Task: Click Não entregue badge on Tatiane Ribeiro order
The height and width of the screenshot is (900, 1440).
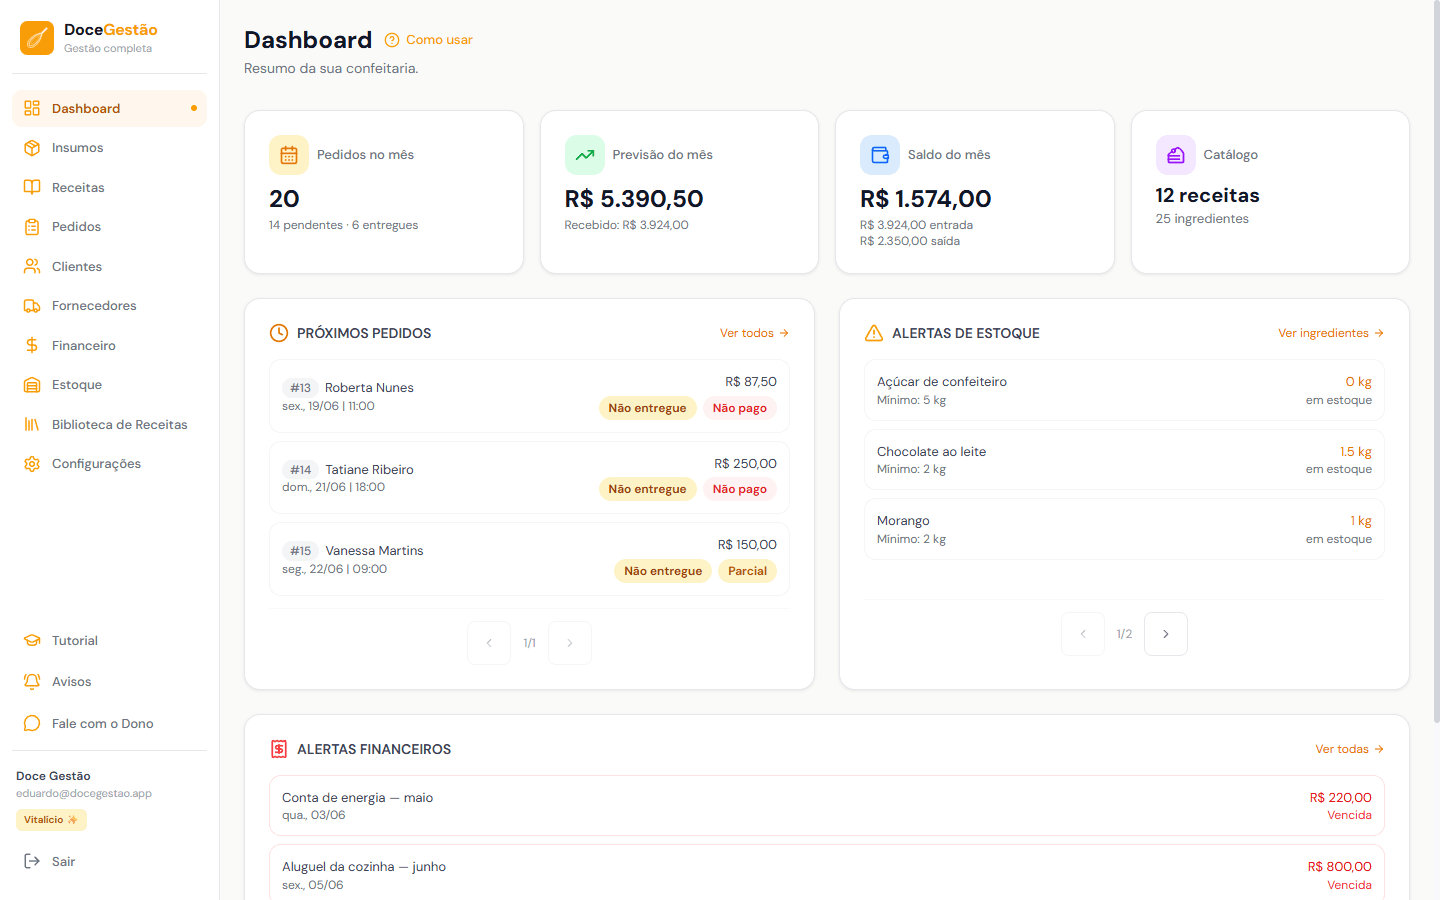Action: pyautogui.click(x=647, y=489)
